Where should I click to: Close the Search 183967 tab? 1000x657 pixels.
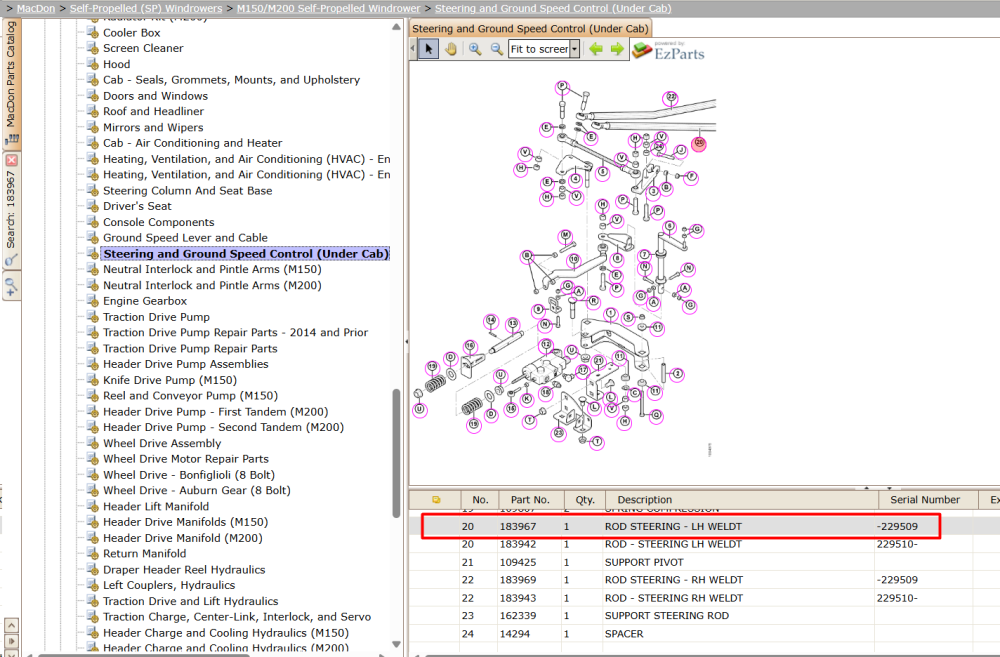[11, 160]
